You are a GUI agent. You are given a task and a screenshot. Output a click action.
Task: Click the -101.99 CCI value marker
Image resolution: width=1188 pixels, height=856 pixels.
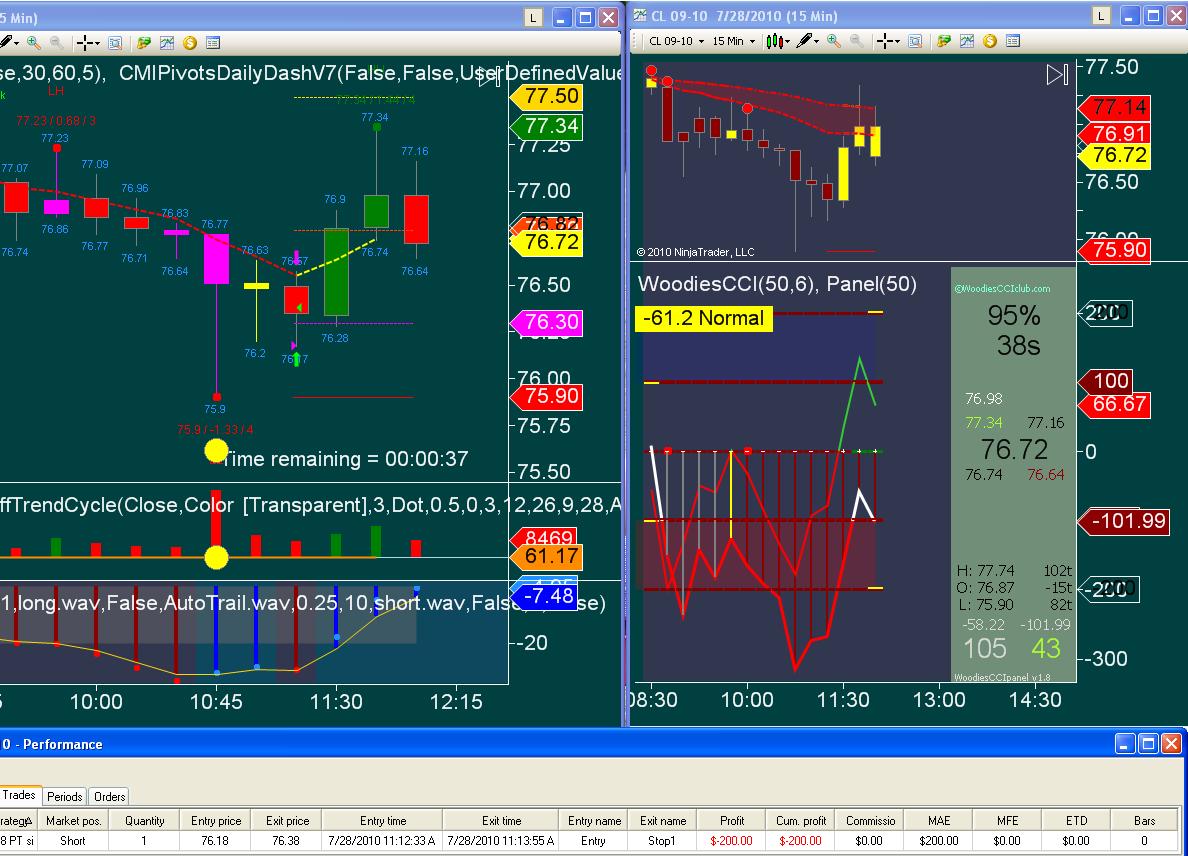pos(1124,521)
